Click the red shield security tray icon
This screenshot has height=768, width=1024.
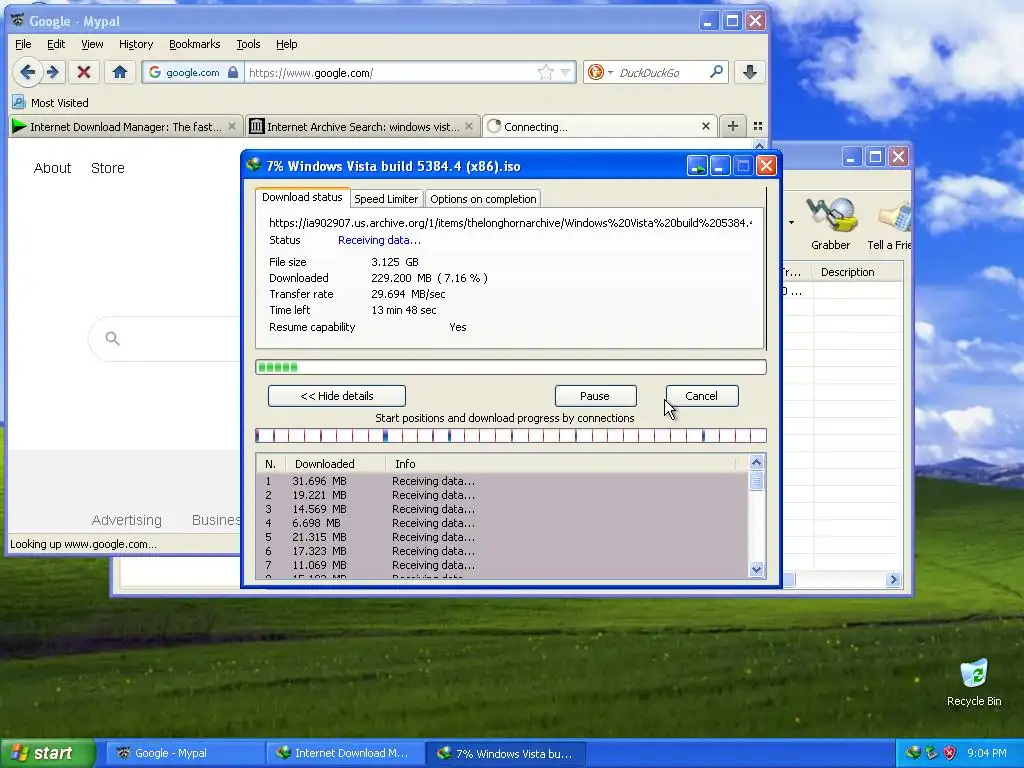coord(950,753)
